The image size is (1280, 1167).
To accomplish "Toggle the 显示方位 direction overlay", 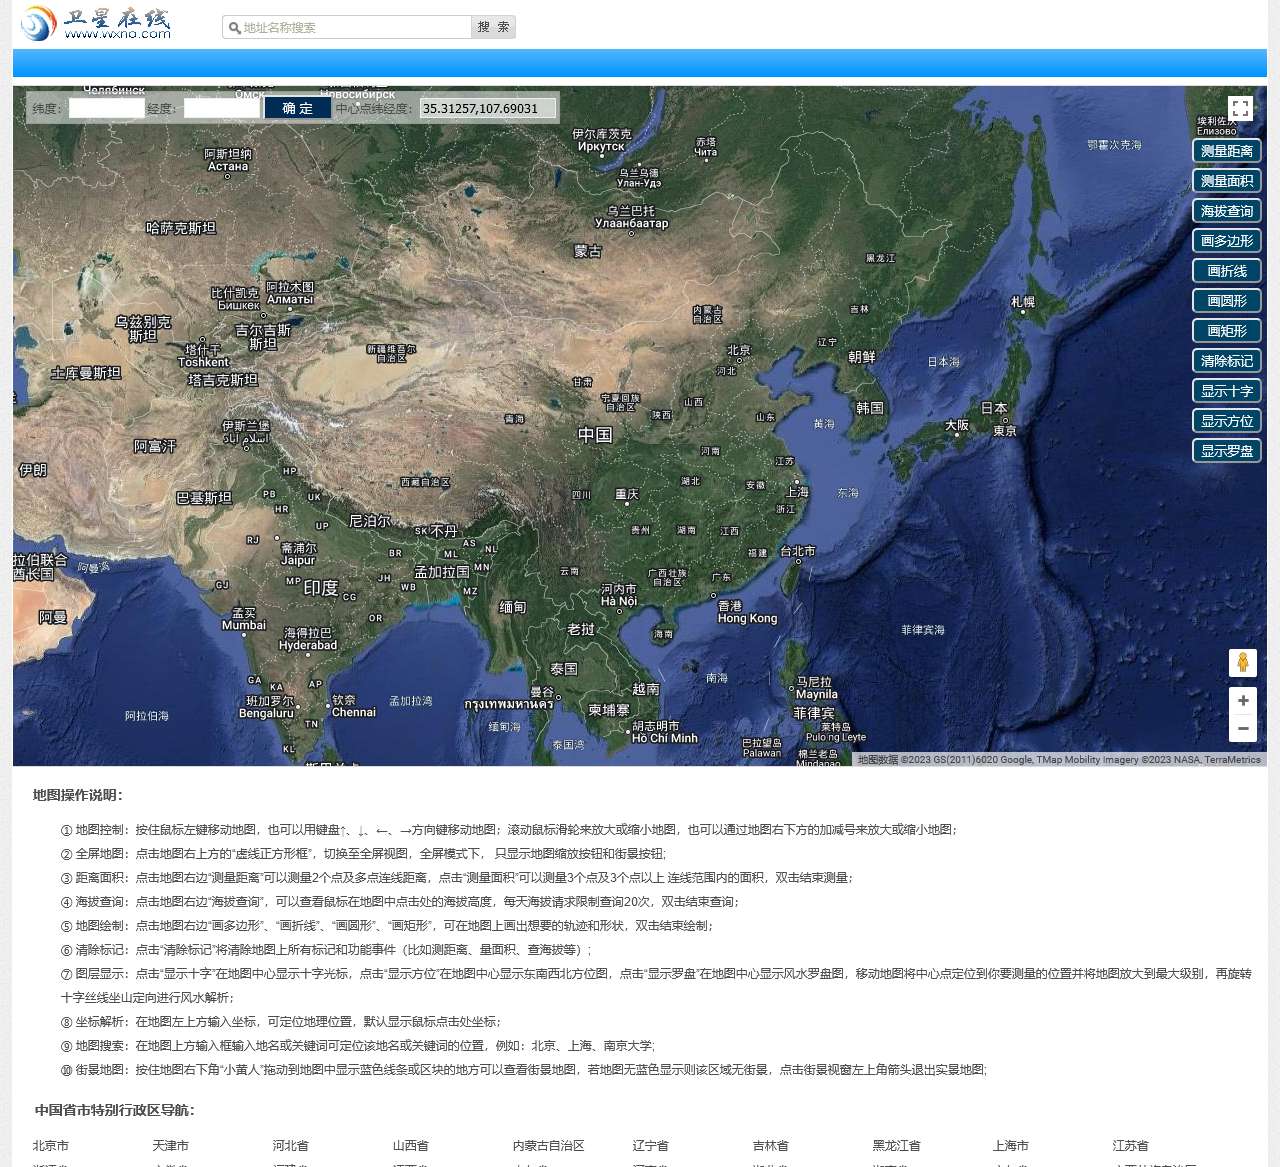I will pos(1226,421).
